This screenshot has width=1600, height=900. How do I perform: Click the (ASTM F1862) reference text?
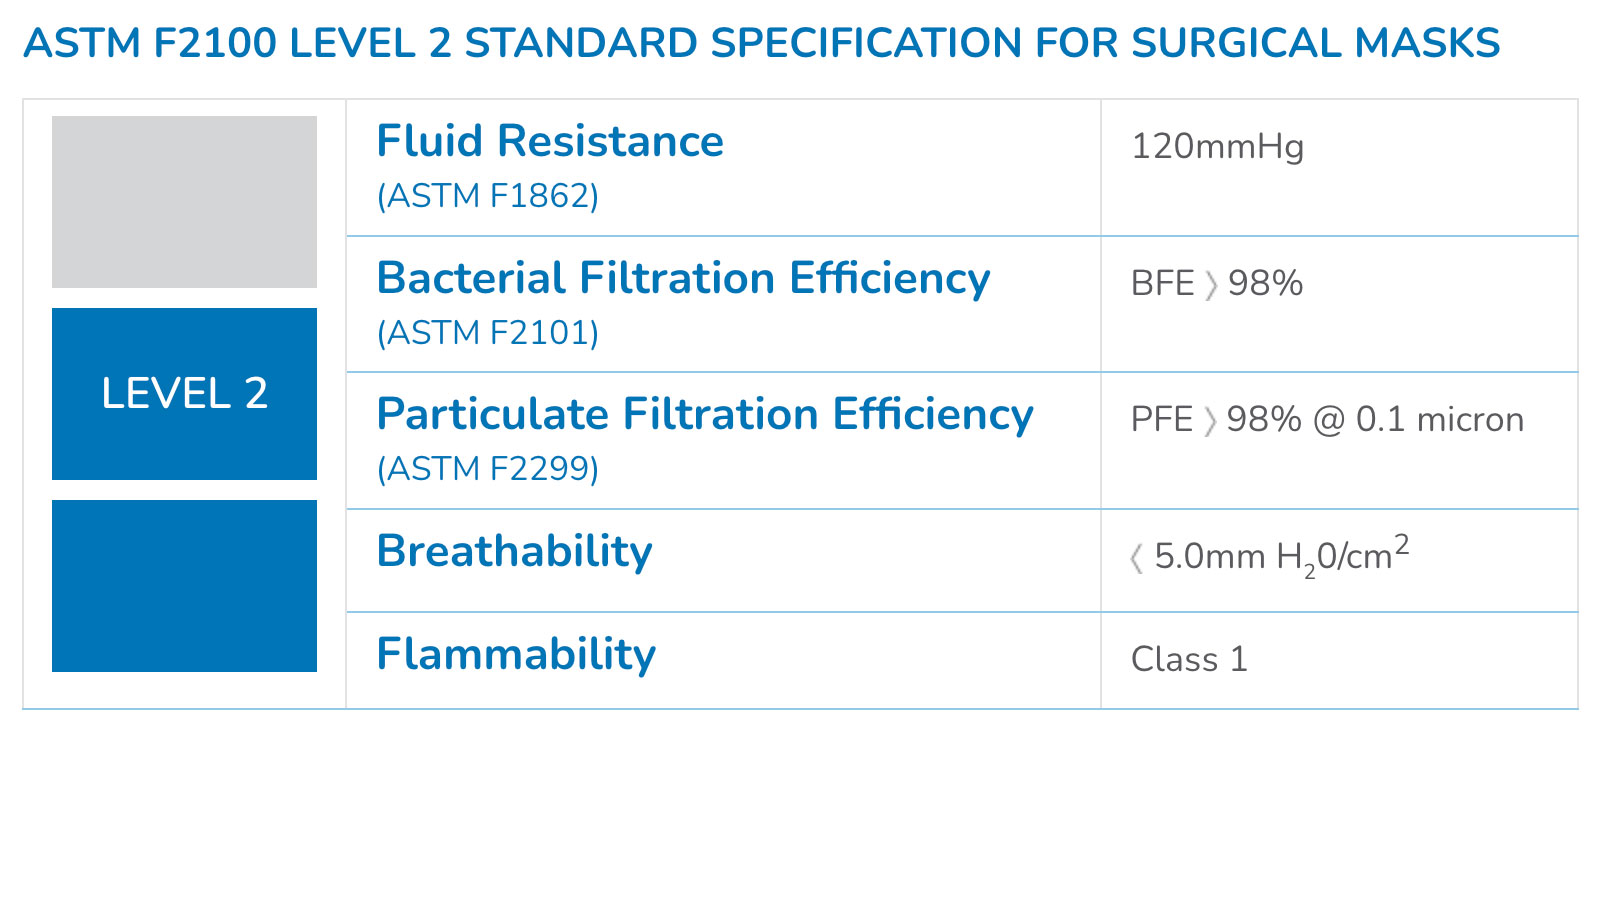pyautogui.click(x=488, y=196)
